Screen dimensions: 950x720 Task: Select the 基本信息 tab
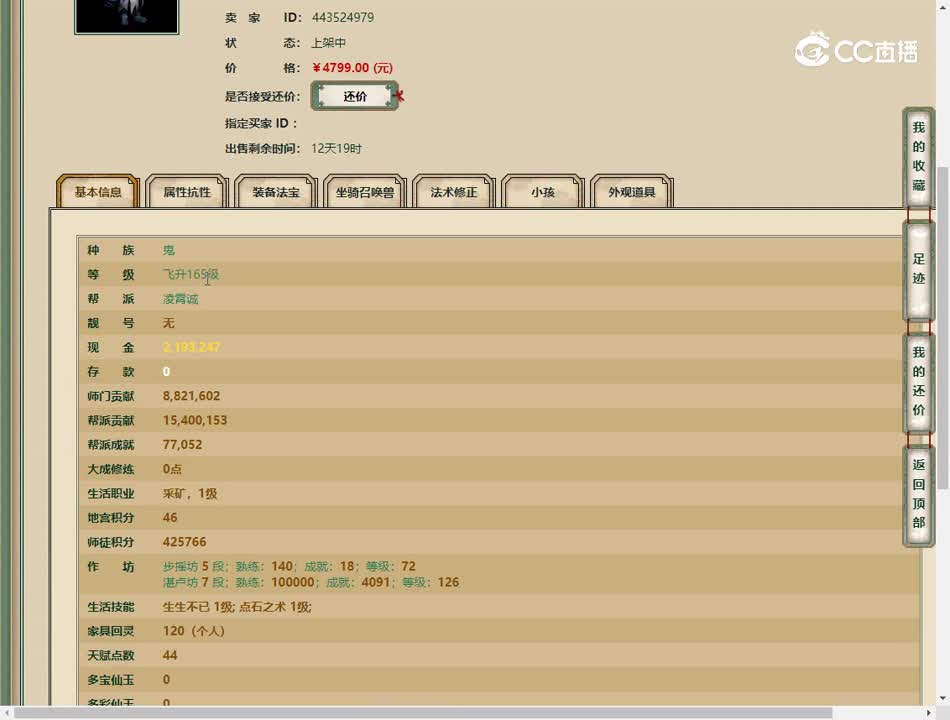click(96, 192)
